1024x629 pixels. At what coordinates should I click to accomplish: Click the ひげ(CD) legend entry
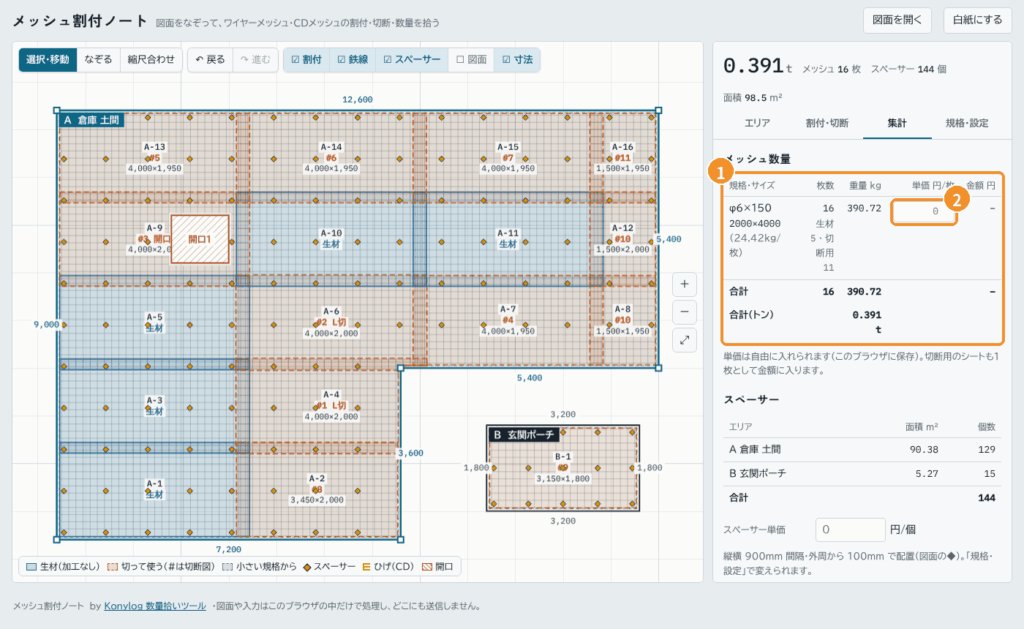(388, 566)
